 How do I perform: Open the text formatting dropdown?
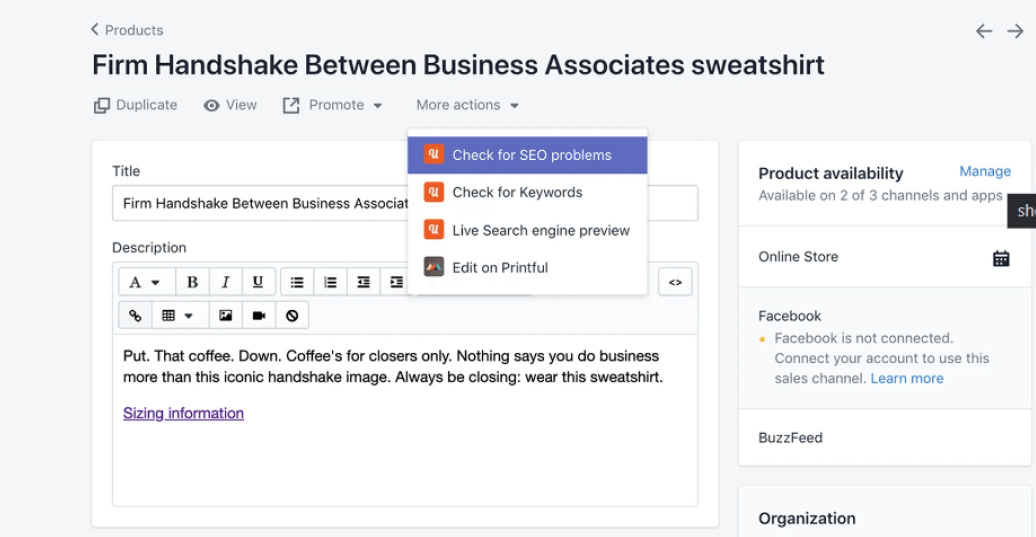[146, 283]
